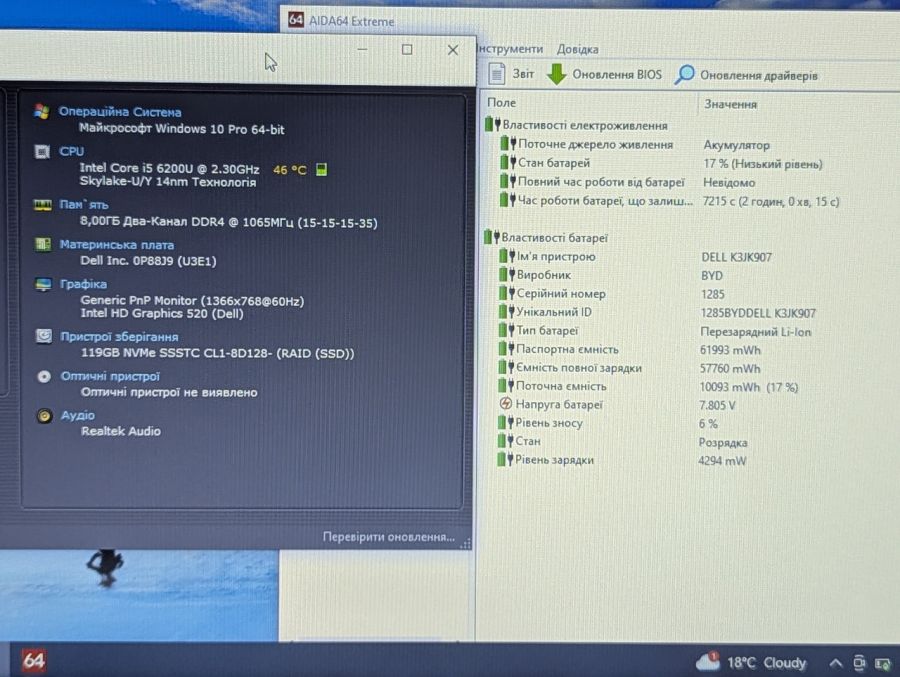
Task: Open the Материнська плата heading link
Action: click(117, 245)
